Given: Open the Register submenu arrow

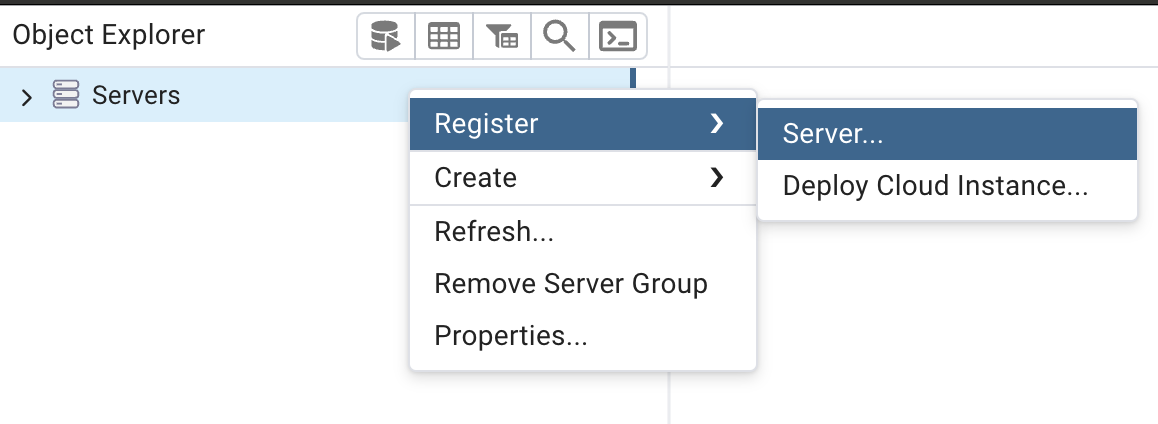Looking at the screenshot, I should coord(716,124).
